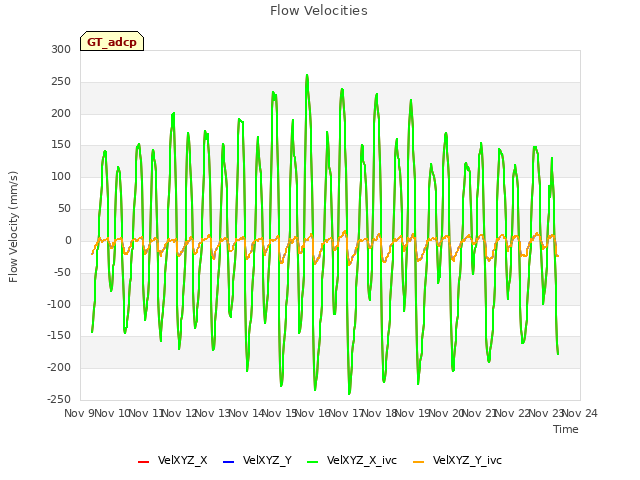Click the 50 y-axis tick label
Image resolution: width=640 pixels, height=480 pixels.
coord(64,209)
